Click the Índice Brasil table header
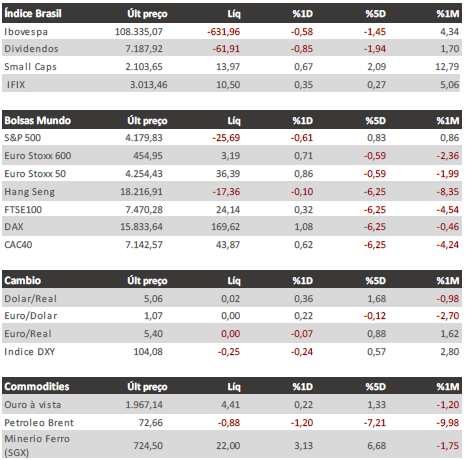The height and width of the screenshot is (460, 466). tap(33, 14)
